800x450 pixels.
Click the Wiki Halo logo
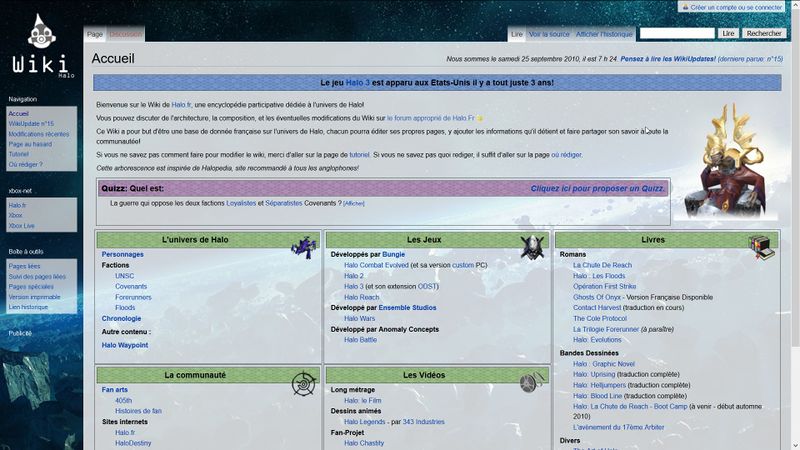(42, 46)
